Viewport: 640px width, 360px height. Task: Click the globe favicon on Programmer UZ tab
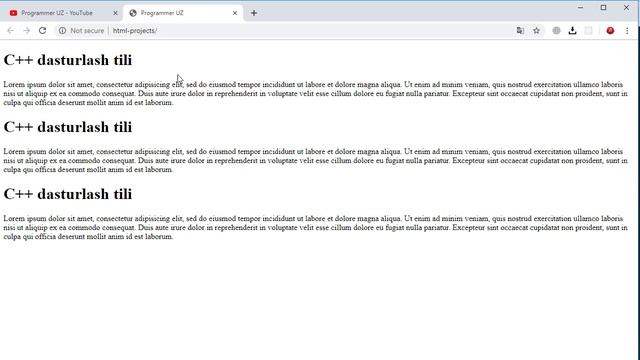pyautogui.click(x=133, y=13)
